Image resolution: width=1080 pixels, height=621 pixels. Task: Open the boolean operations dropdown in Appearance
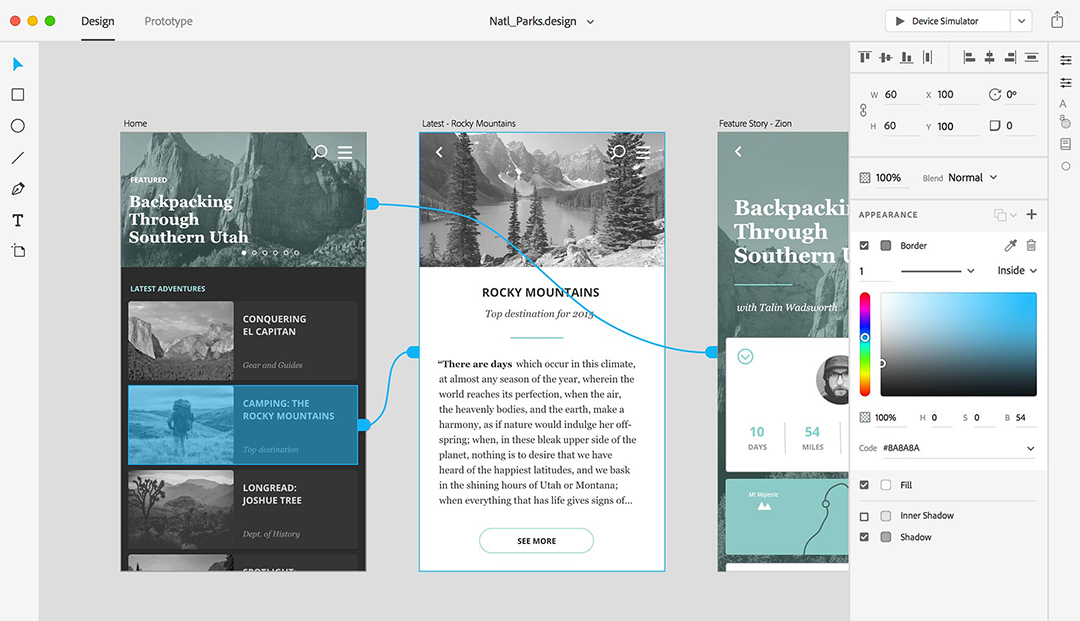pos(1005,215)
